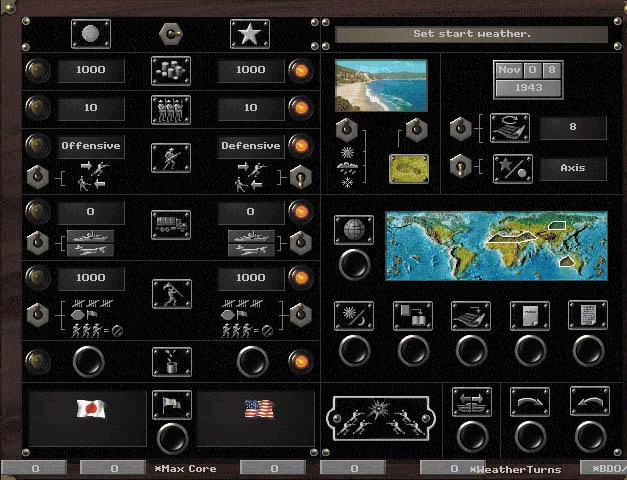This screenshot has width=627, height=480.
Task: Select the Japanese flag panel
Action: [91, 410]
